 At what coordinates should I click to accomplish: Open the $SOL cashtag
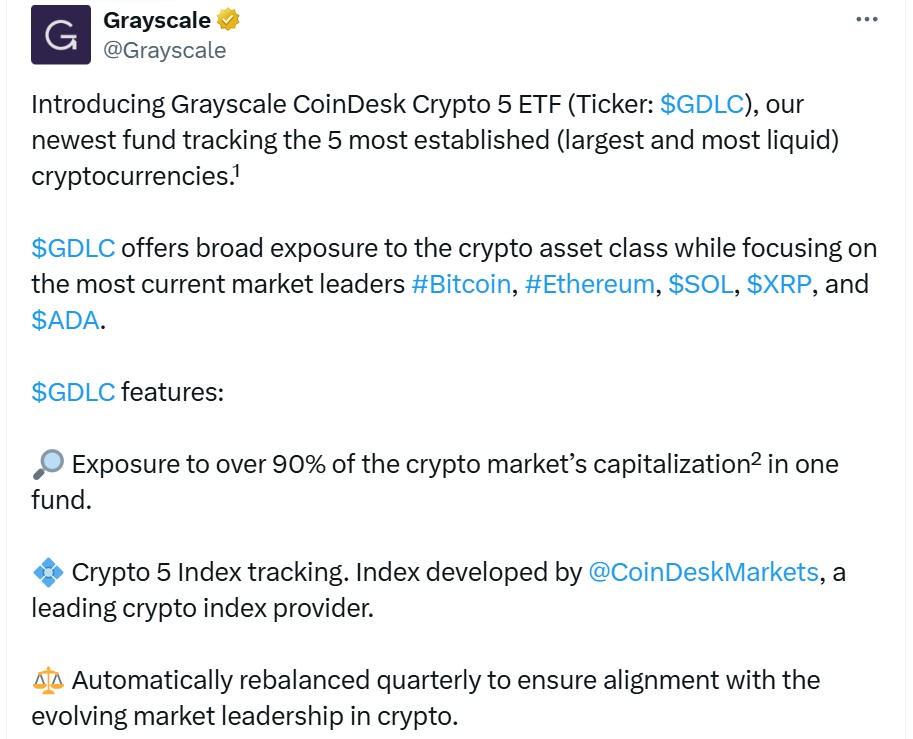(700, 284)
